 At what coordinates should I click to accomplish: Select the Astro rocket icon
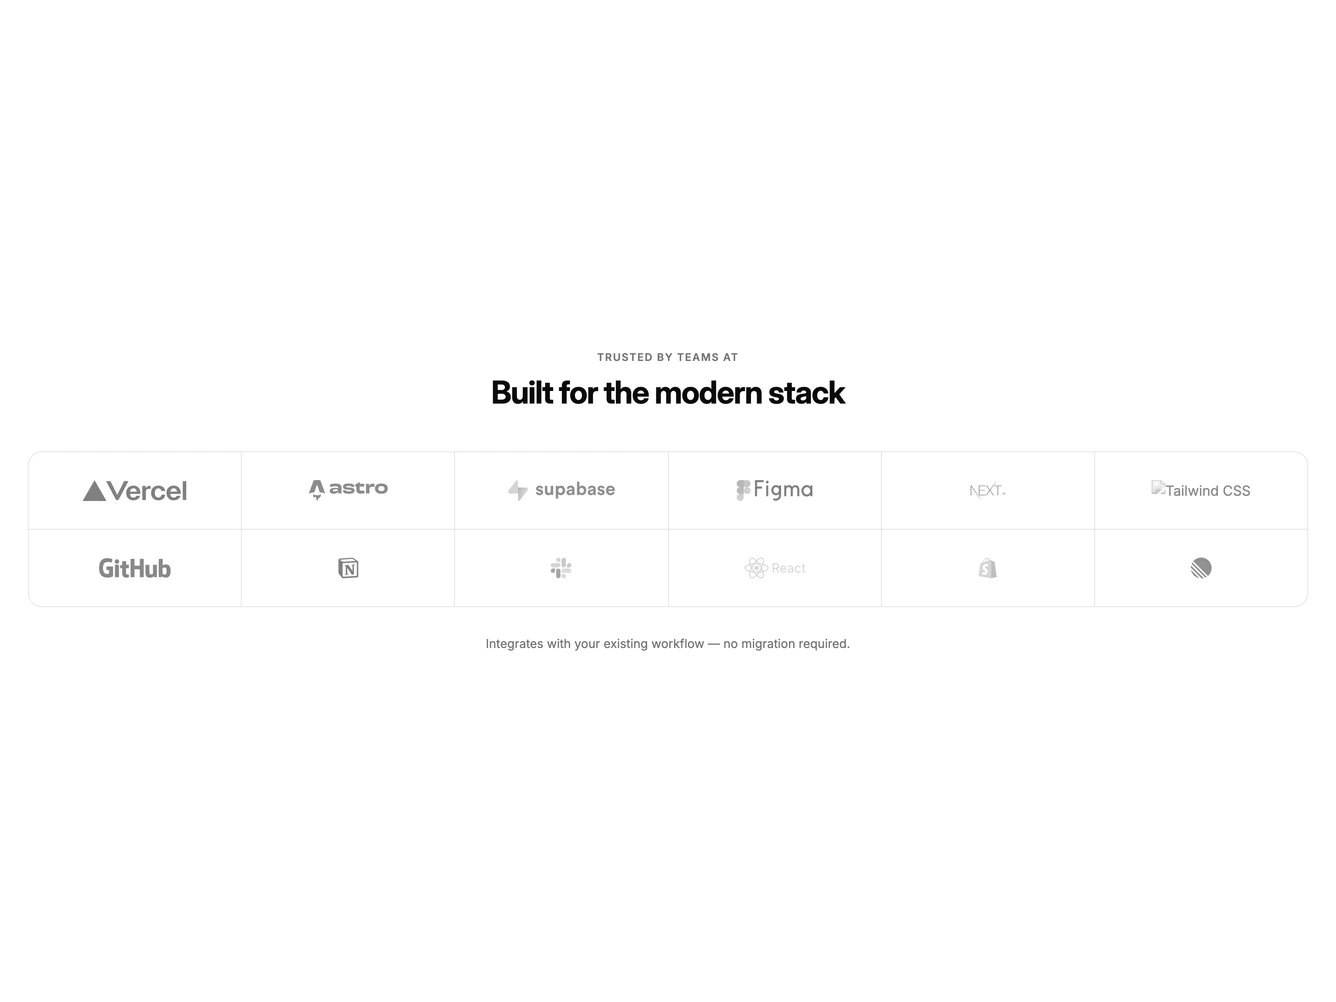coord(317,489)
